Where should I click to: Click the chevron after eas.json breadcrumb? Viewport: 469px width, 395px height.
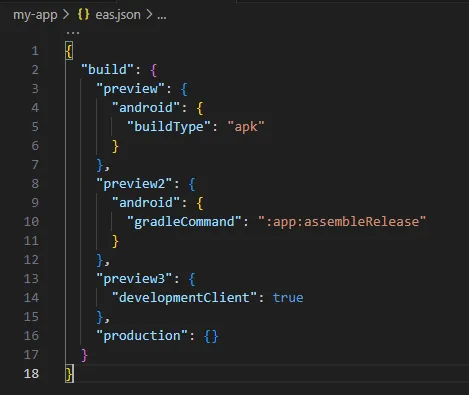[149, 15]
